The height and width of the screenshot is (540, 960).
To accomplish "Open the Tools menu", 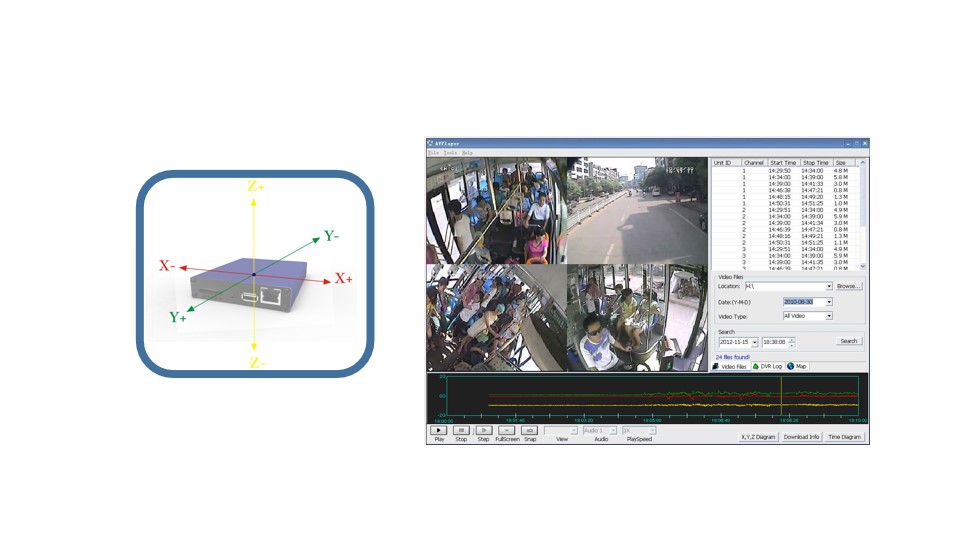I will (x=450, y=152).
